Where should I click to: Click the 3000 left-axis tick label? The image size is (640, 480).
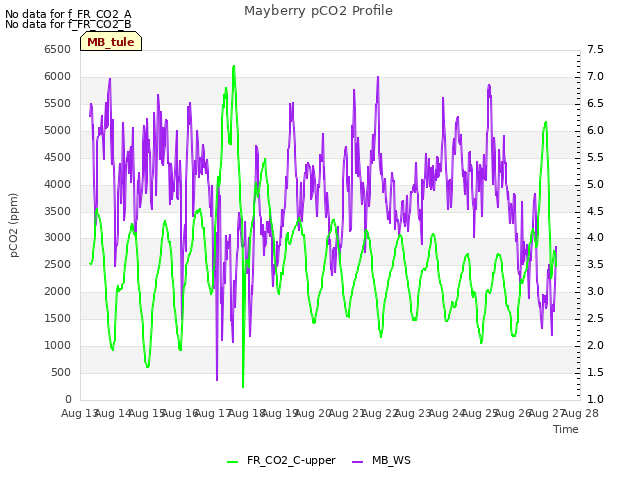pyautogui.click(x=58, y=238)
